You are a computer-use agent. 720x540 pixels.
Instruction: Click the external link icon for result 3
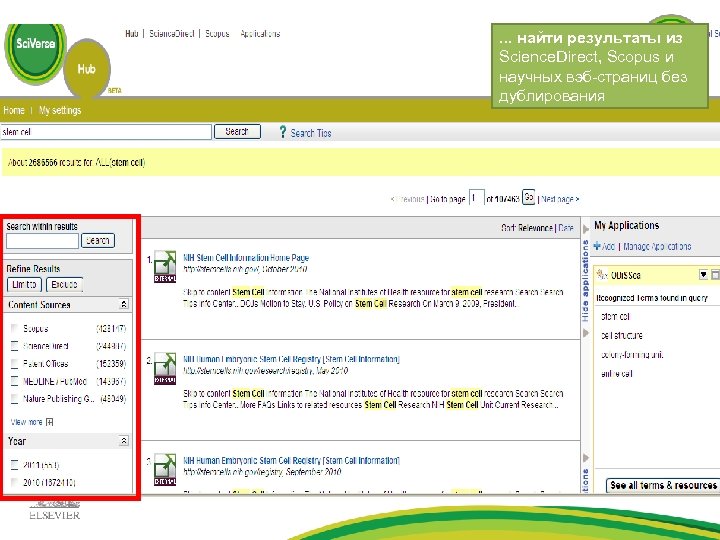(x=164, y=469)
